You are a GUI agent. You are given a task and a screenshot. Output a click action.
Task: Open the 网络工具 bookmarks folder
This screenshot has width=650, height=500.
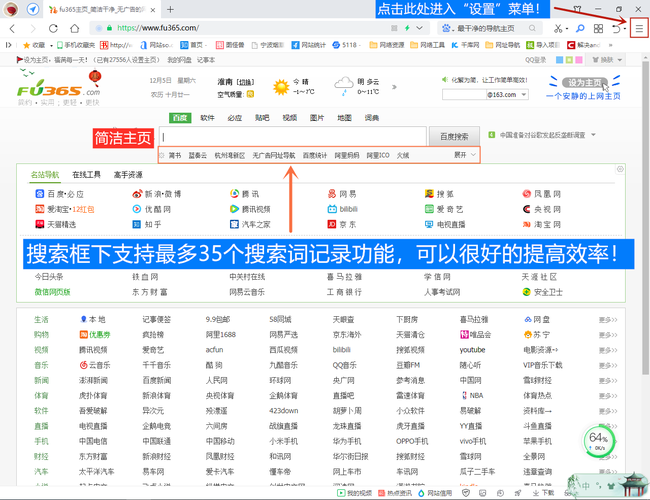pyautogui.click(x=427, y=45)
